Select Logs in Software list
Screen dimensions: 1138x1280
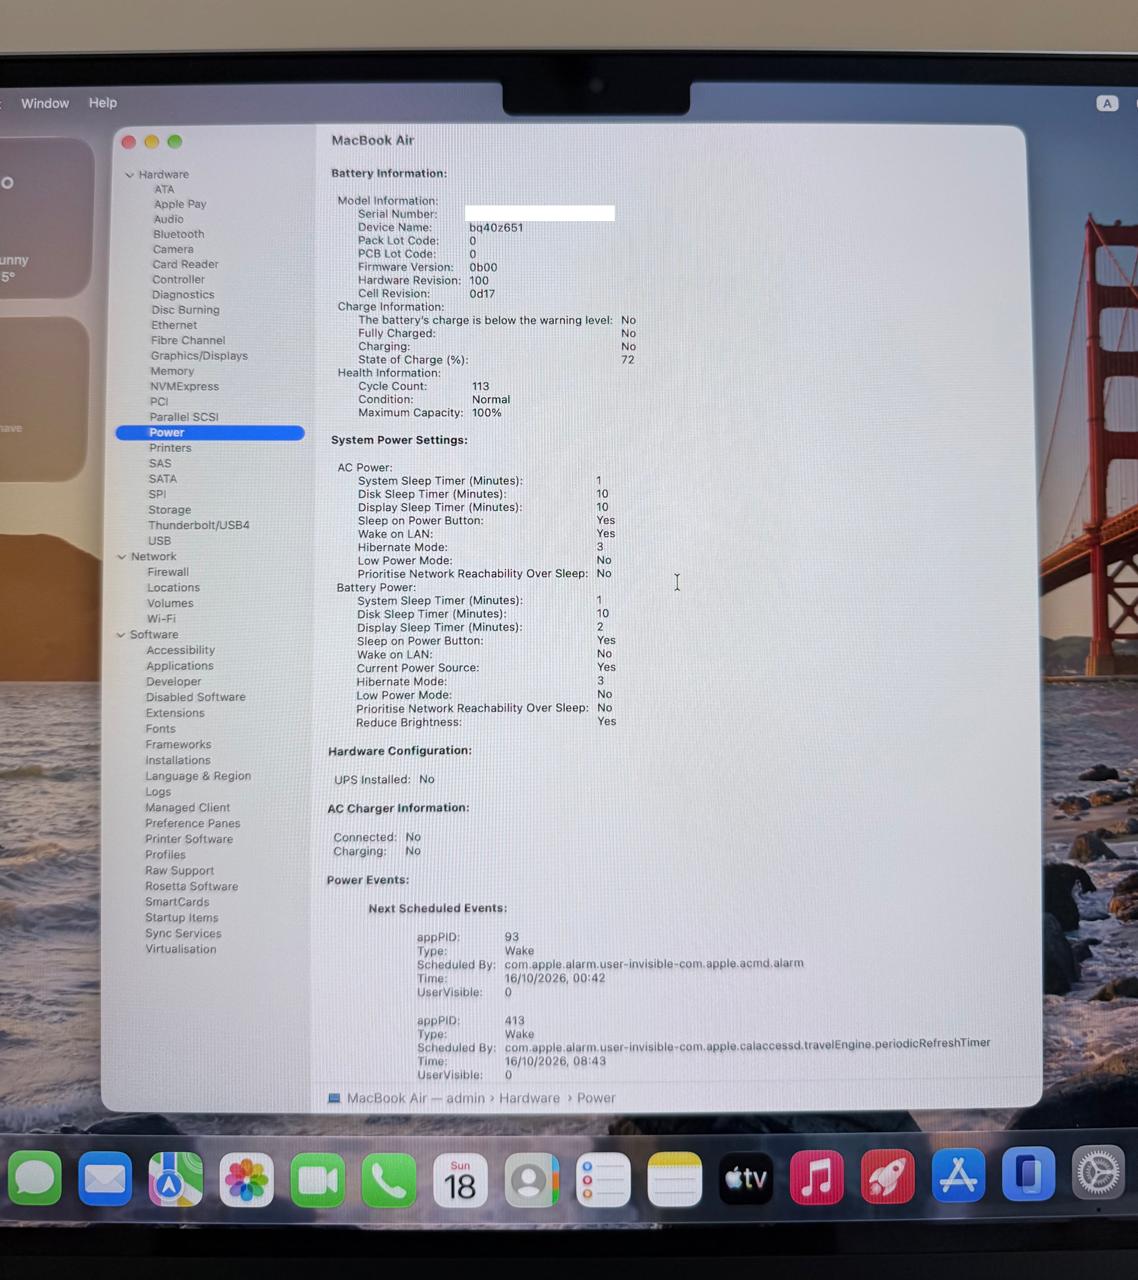(x=158, y=792)
